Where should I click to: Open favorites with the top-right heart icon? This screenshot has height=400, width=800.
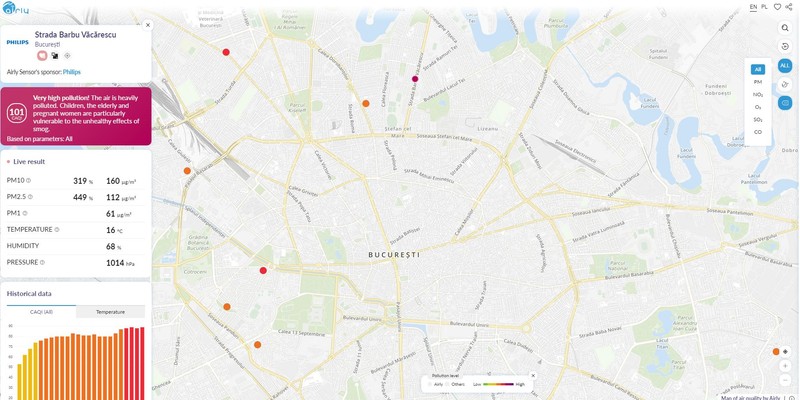[778, 7]
